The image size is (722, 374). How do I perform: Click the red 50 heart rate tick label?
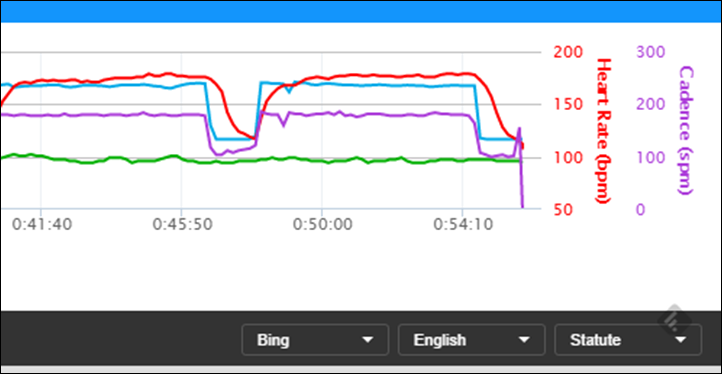pos(563,210)
